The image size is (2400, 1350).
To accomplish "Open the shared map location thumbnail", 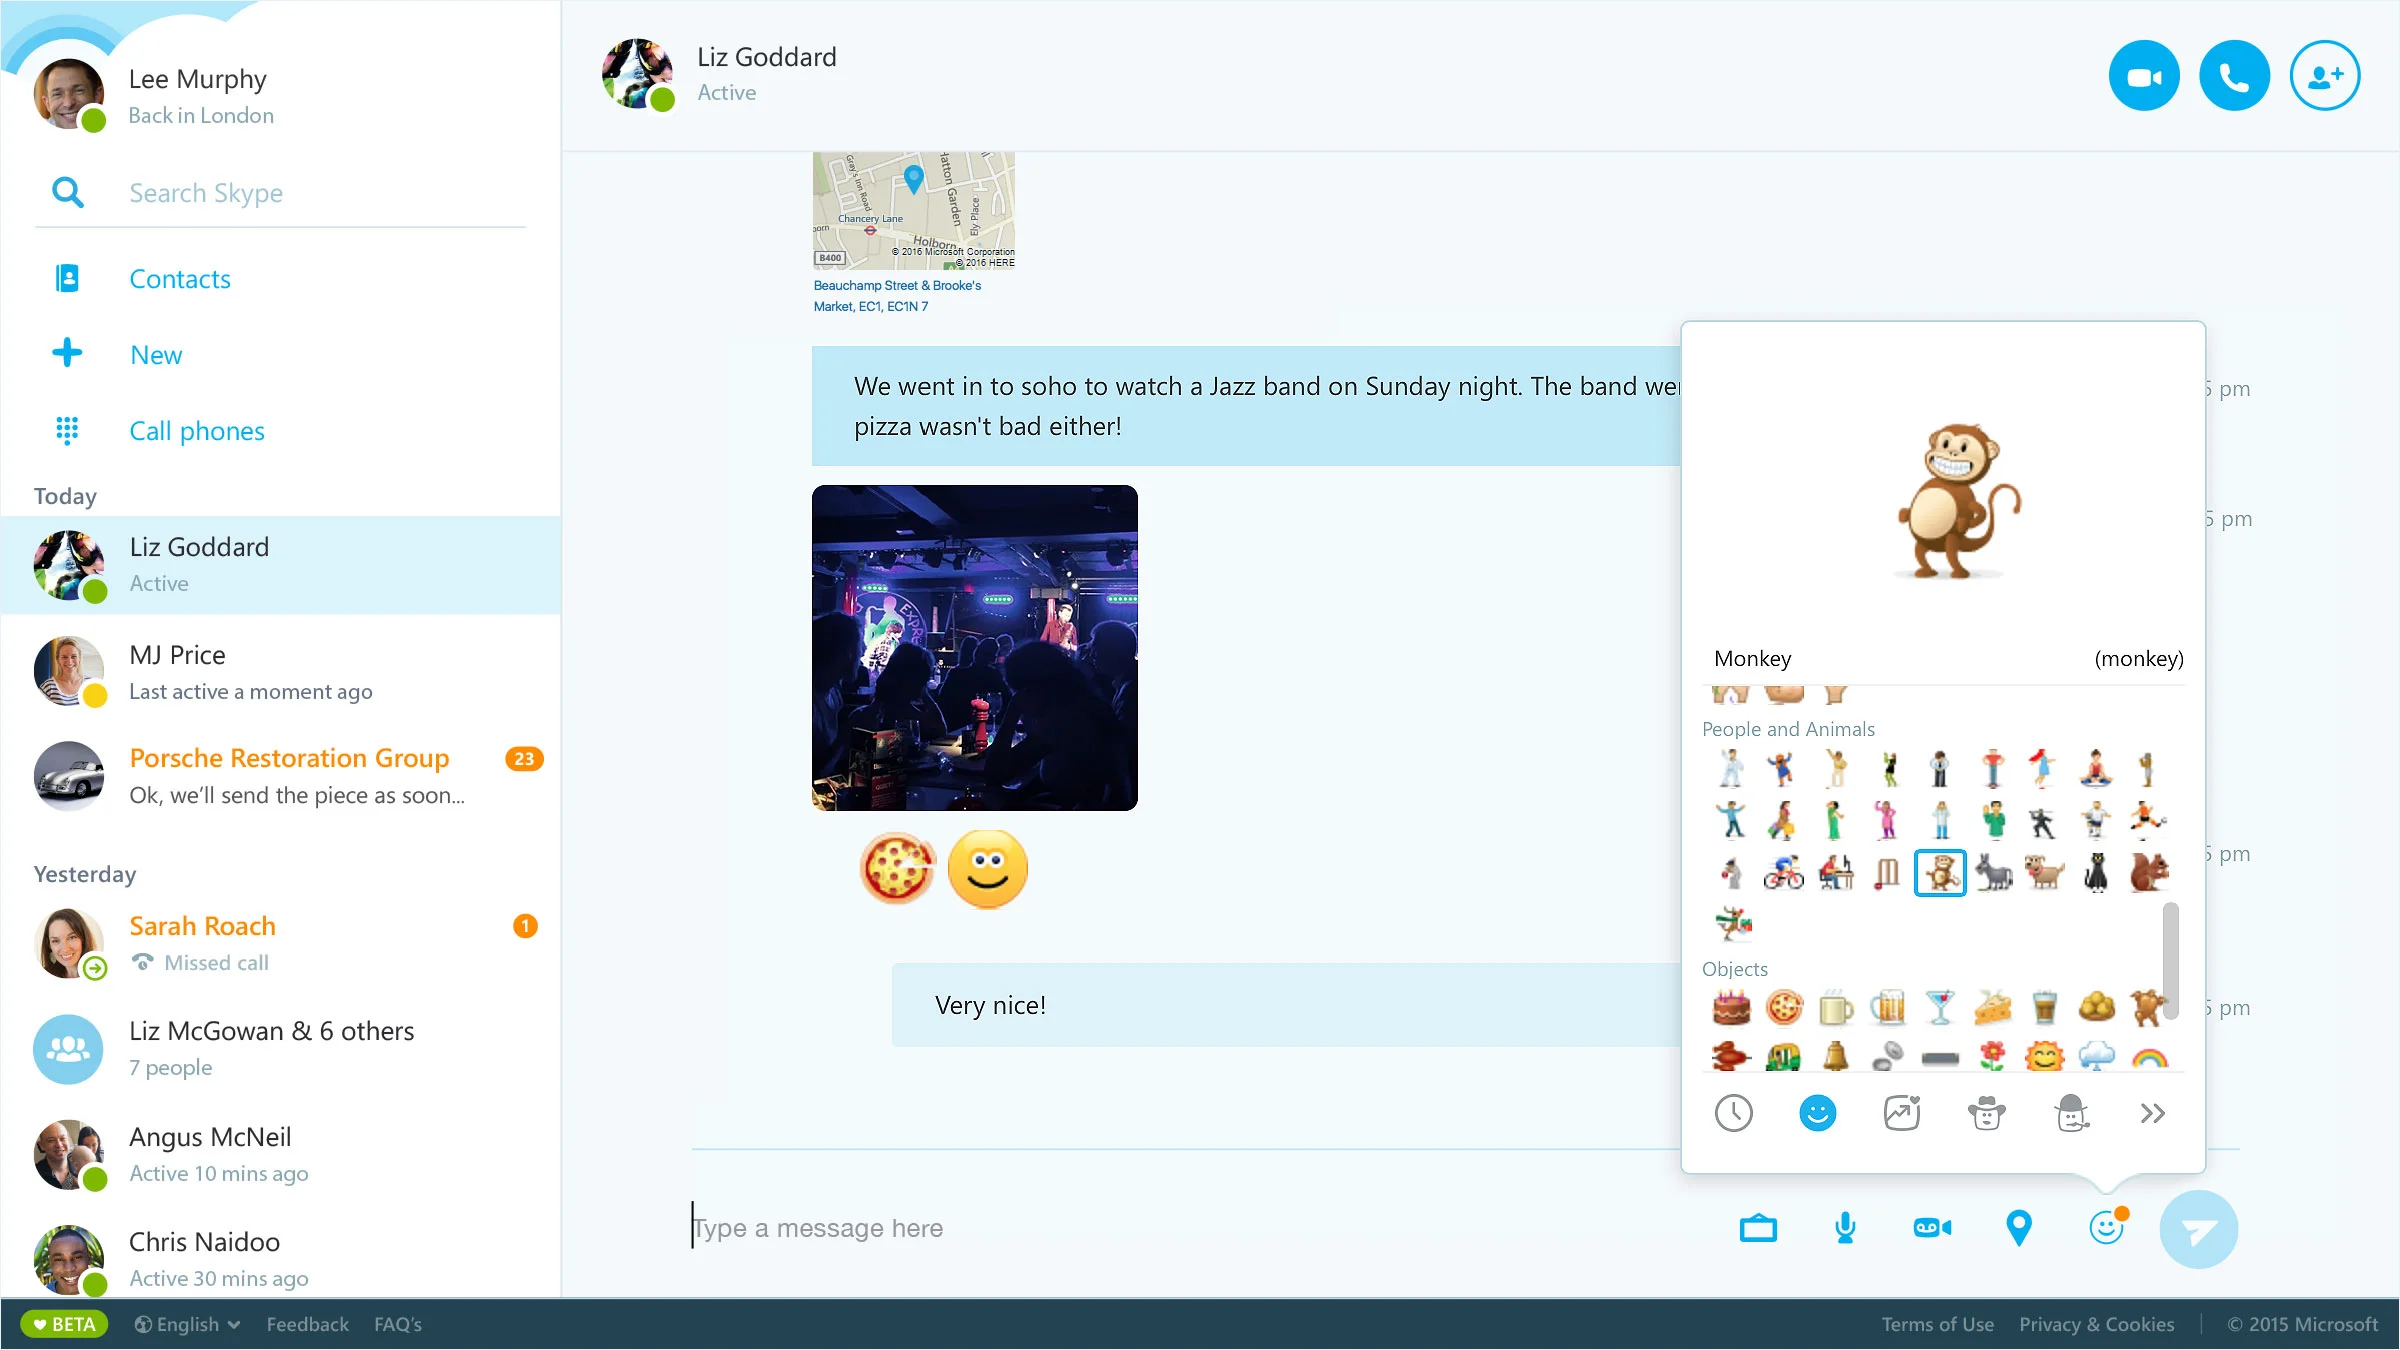I will [914, 211].
